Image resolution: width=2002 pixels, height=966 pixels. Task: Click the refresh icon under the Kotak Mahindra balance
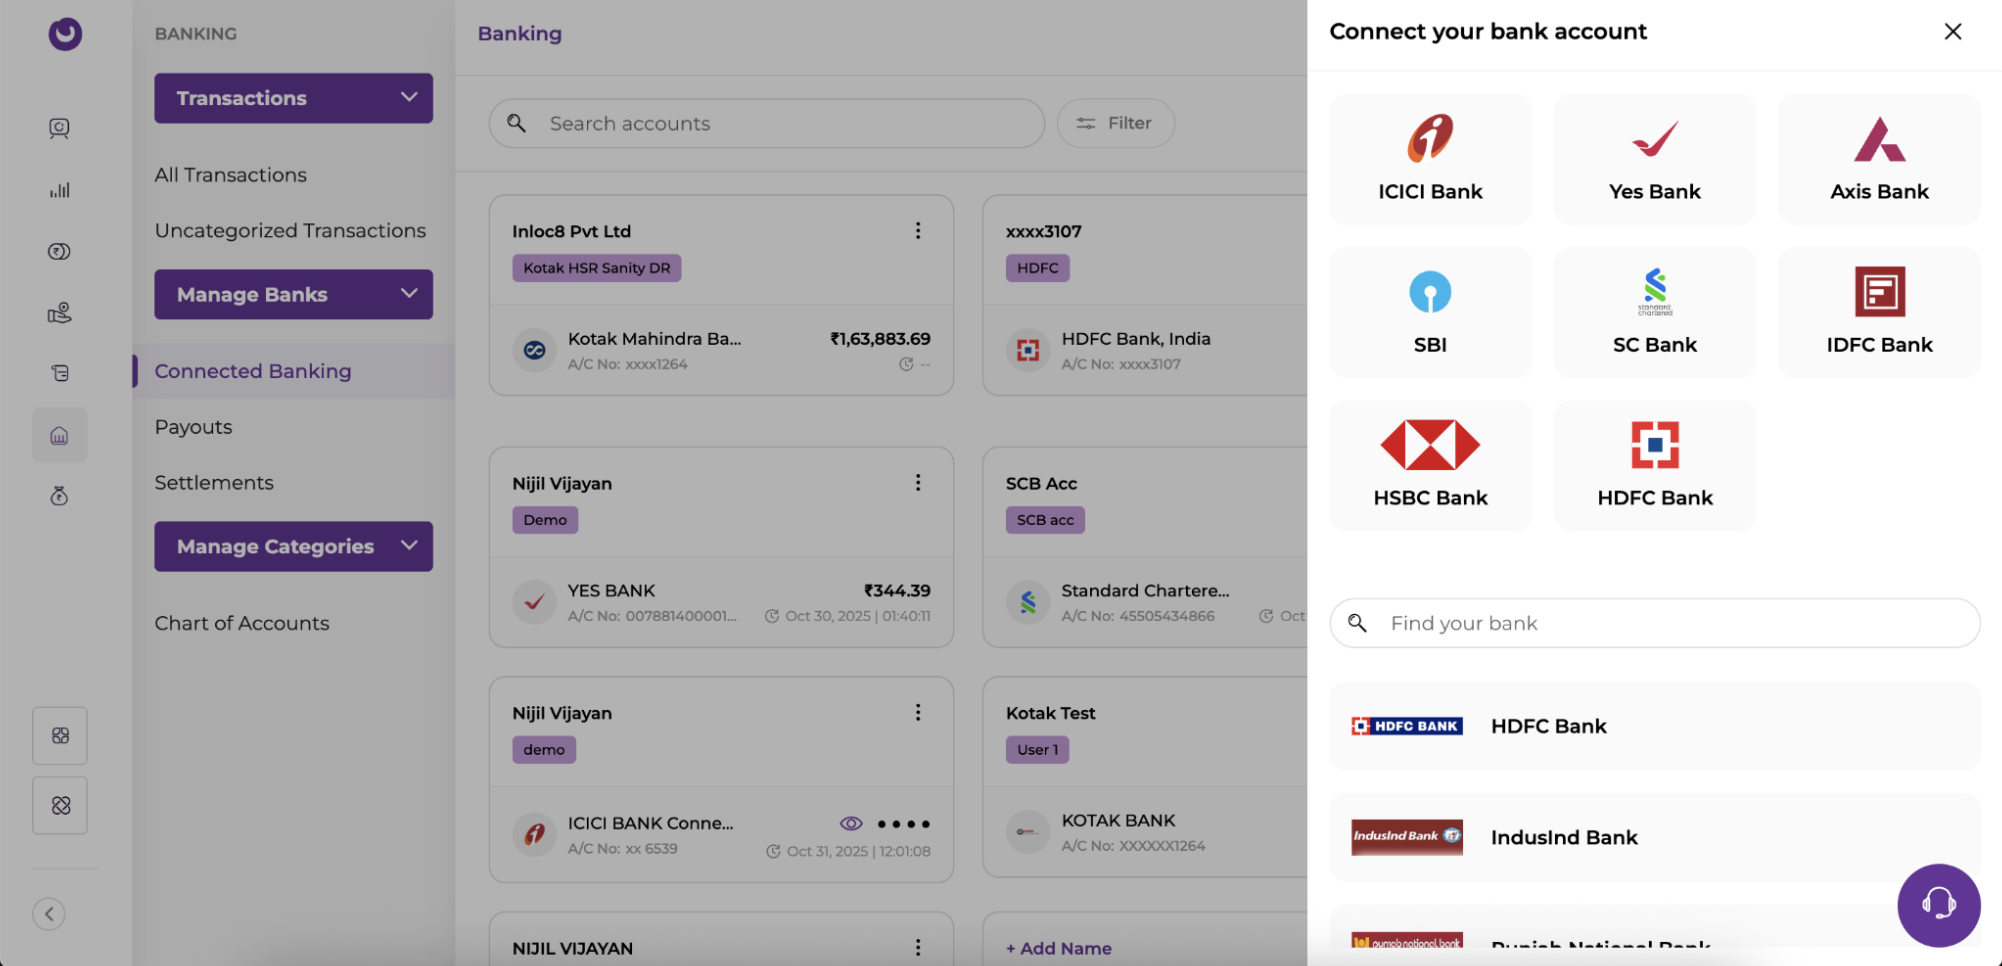point(906,364)
